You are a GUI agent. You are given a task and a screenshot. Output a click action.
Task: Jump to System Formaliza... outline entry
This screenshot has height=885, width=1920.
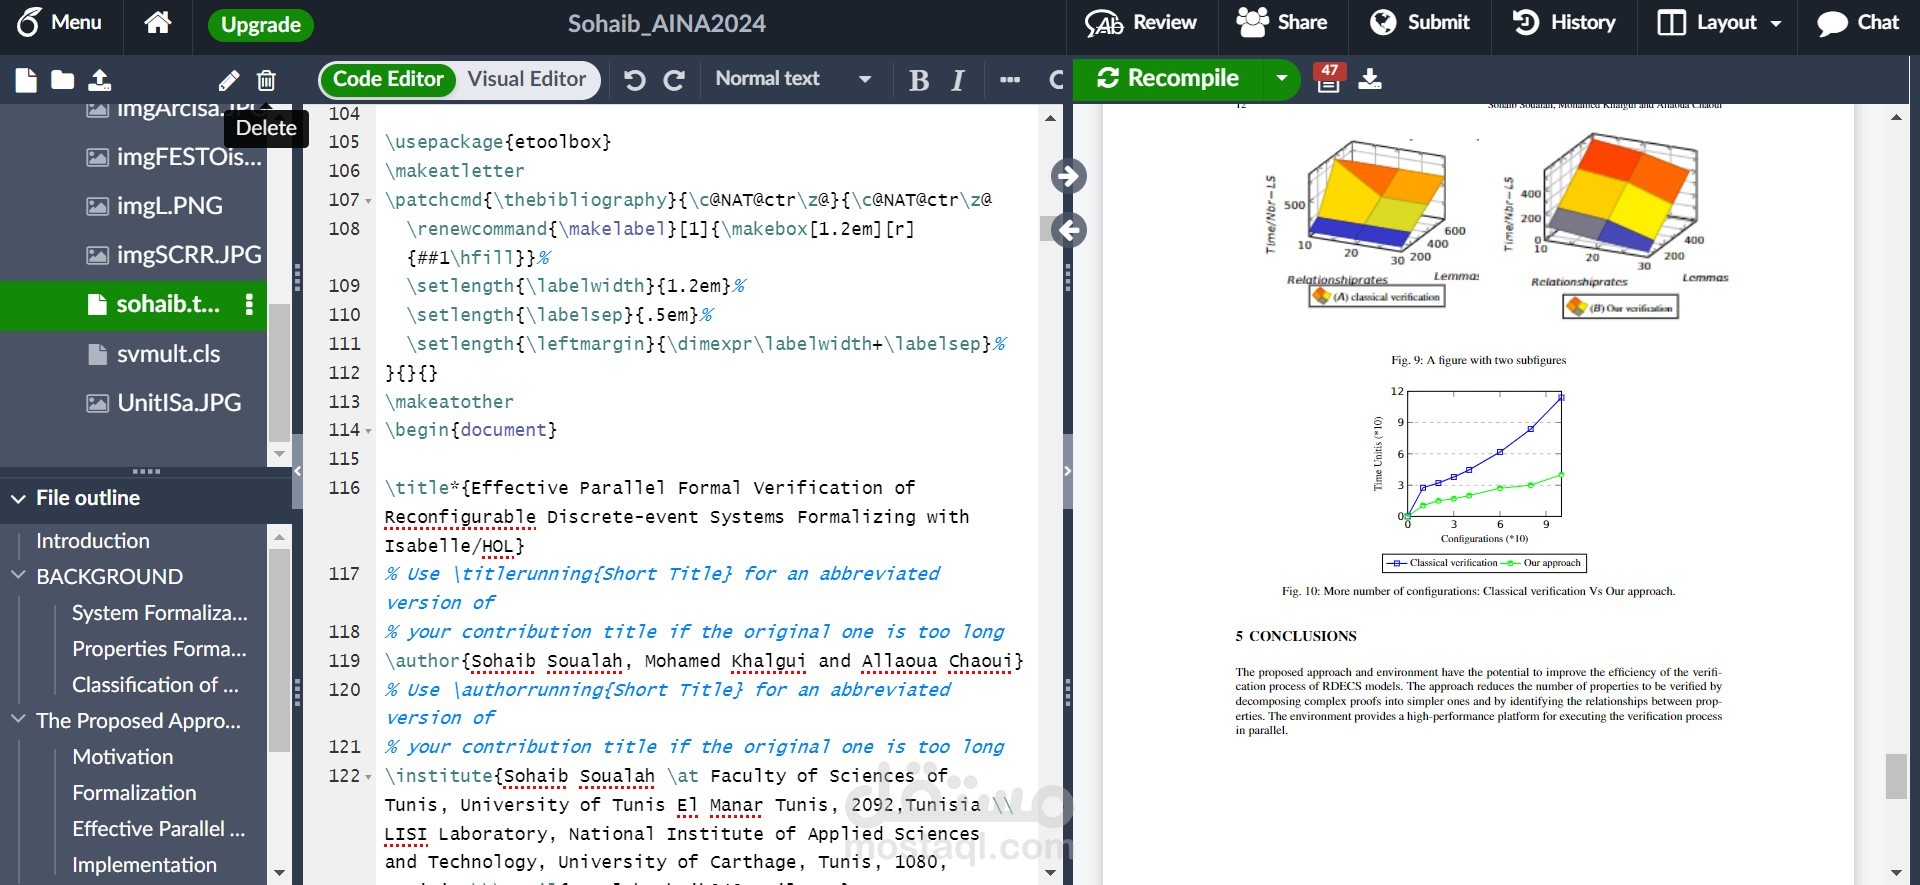(160, 613)
